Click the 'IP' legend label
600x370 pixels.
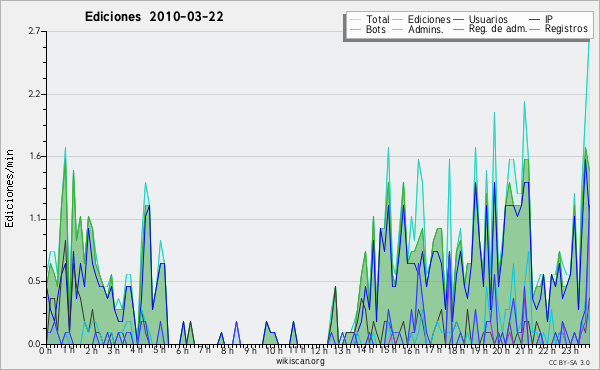coord(549,19)
